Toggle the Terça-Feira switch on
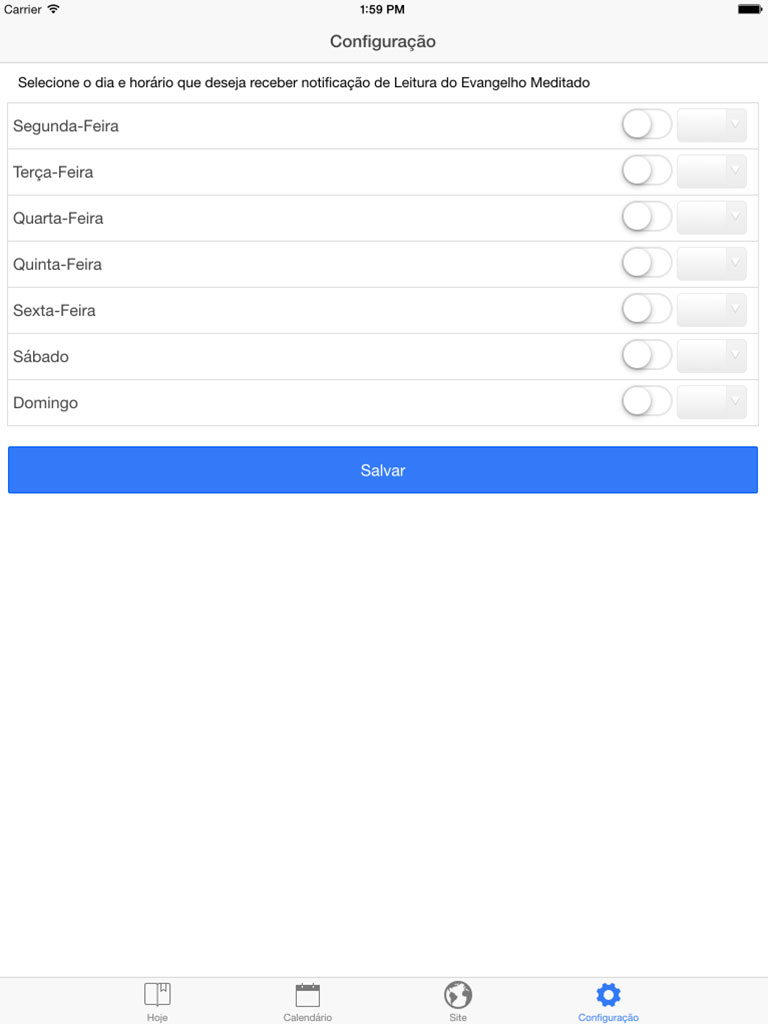768x1024 pixels. click(647, 171)
